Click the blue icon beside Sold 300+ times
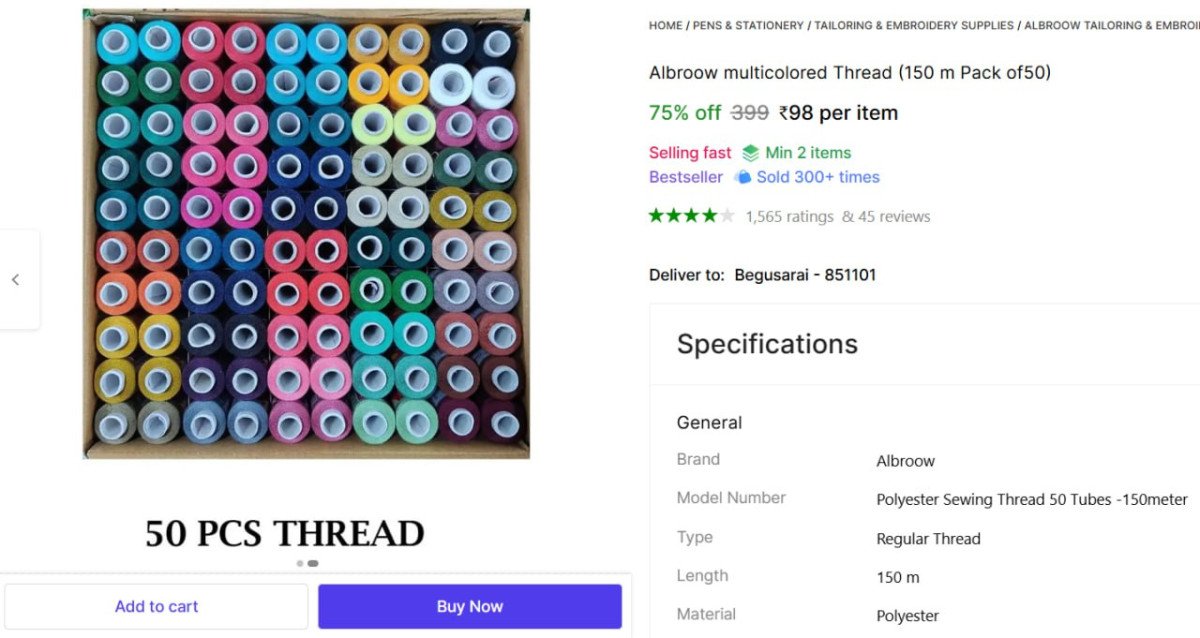Image resolution: width=1200 pixels, height=638 pixels. pos(742,177)
